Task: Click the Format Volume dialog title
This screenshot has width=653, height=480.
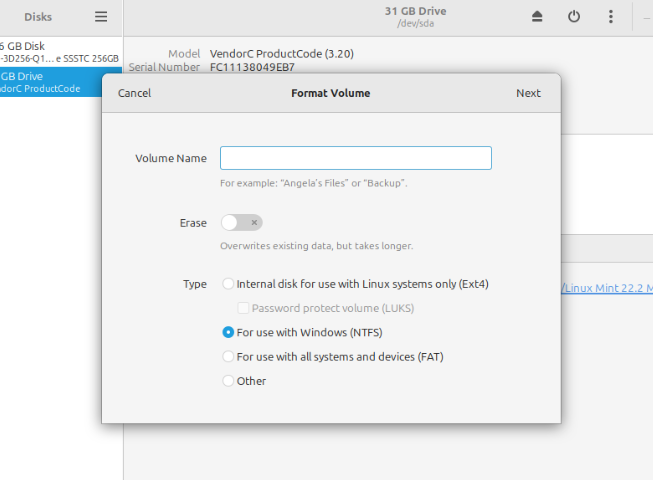Action: coord(330,93)
